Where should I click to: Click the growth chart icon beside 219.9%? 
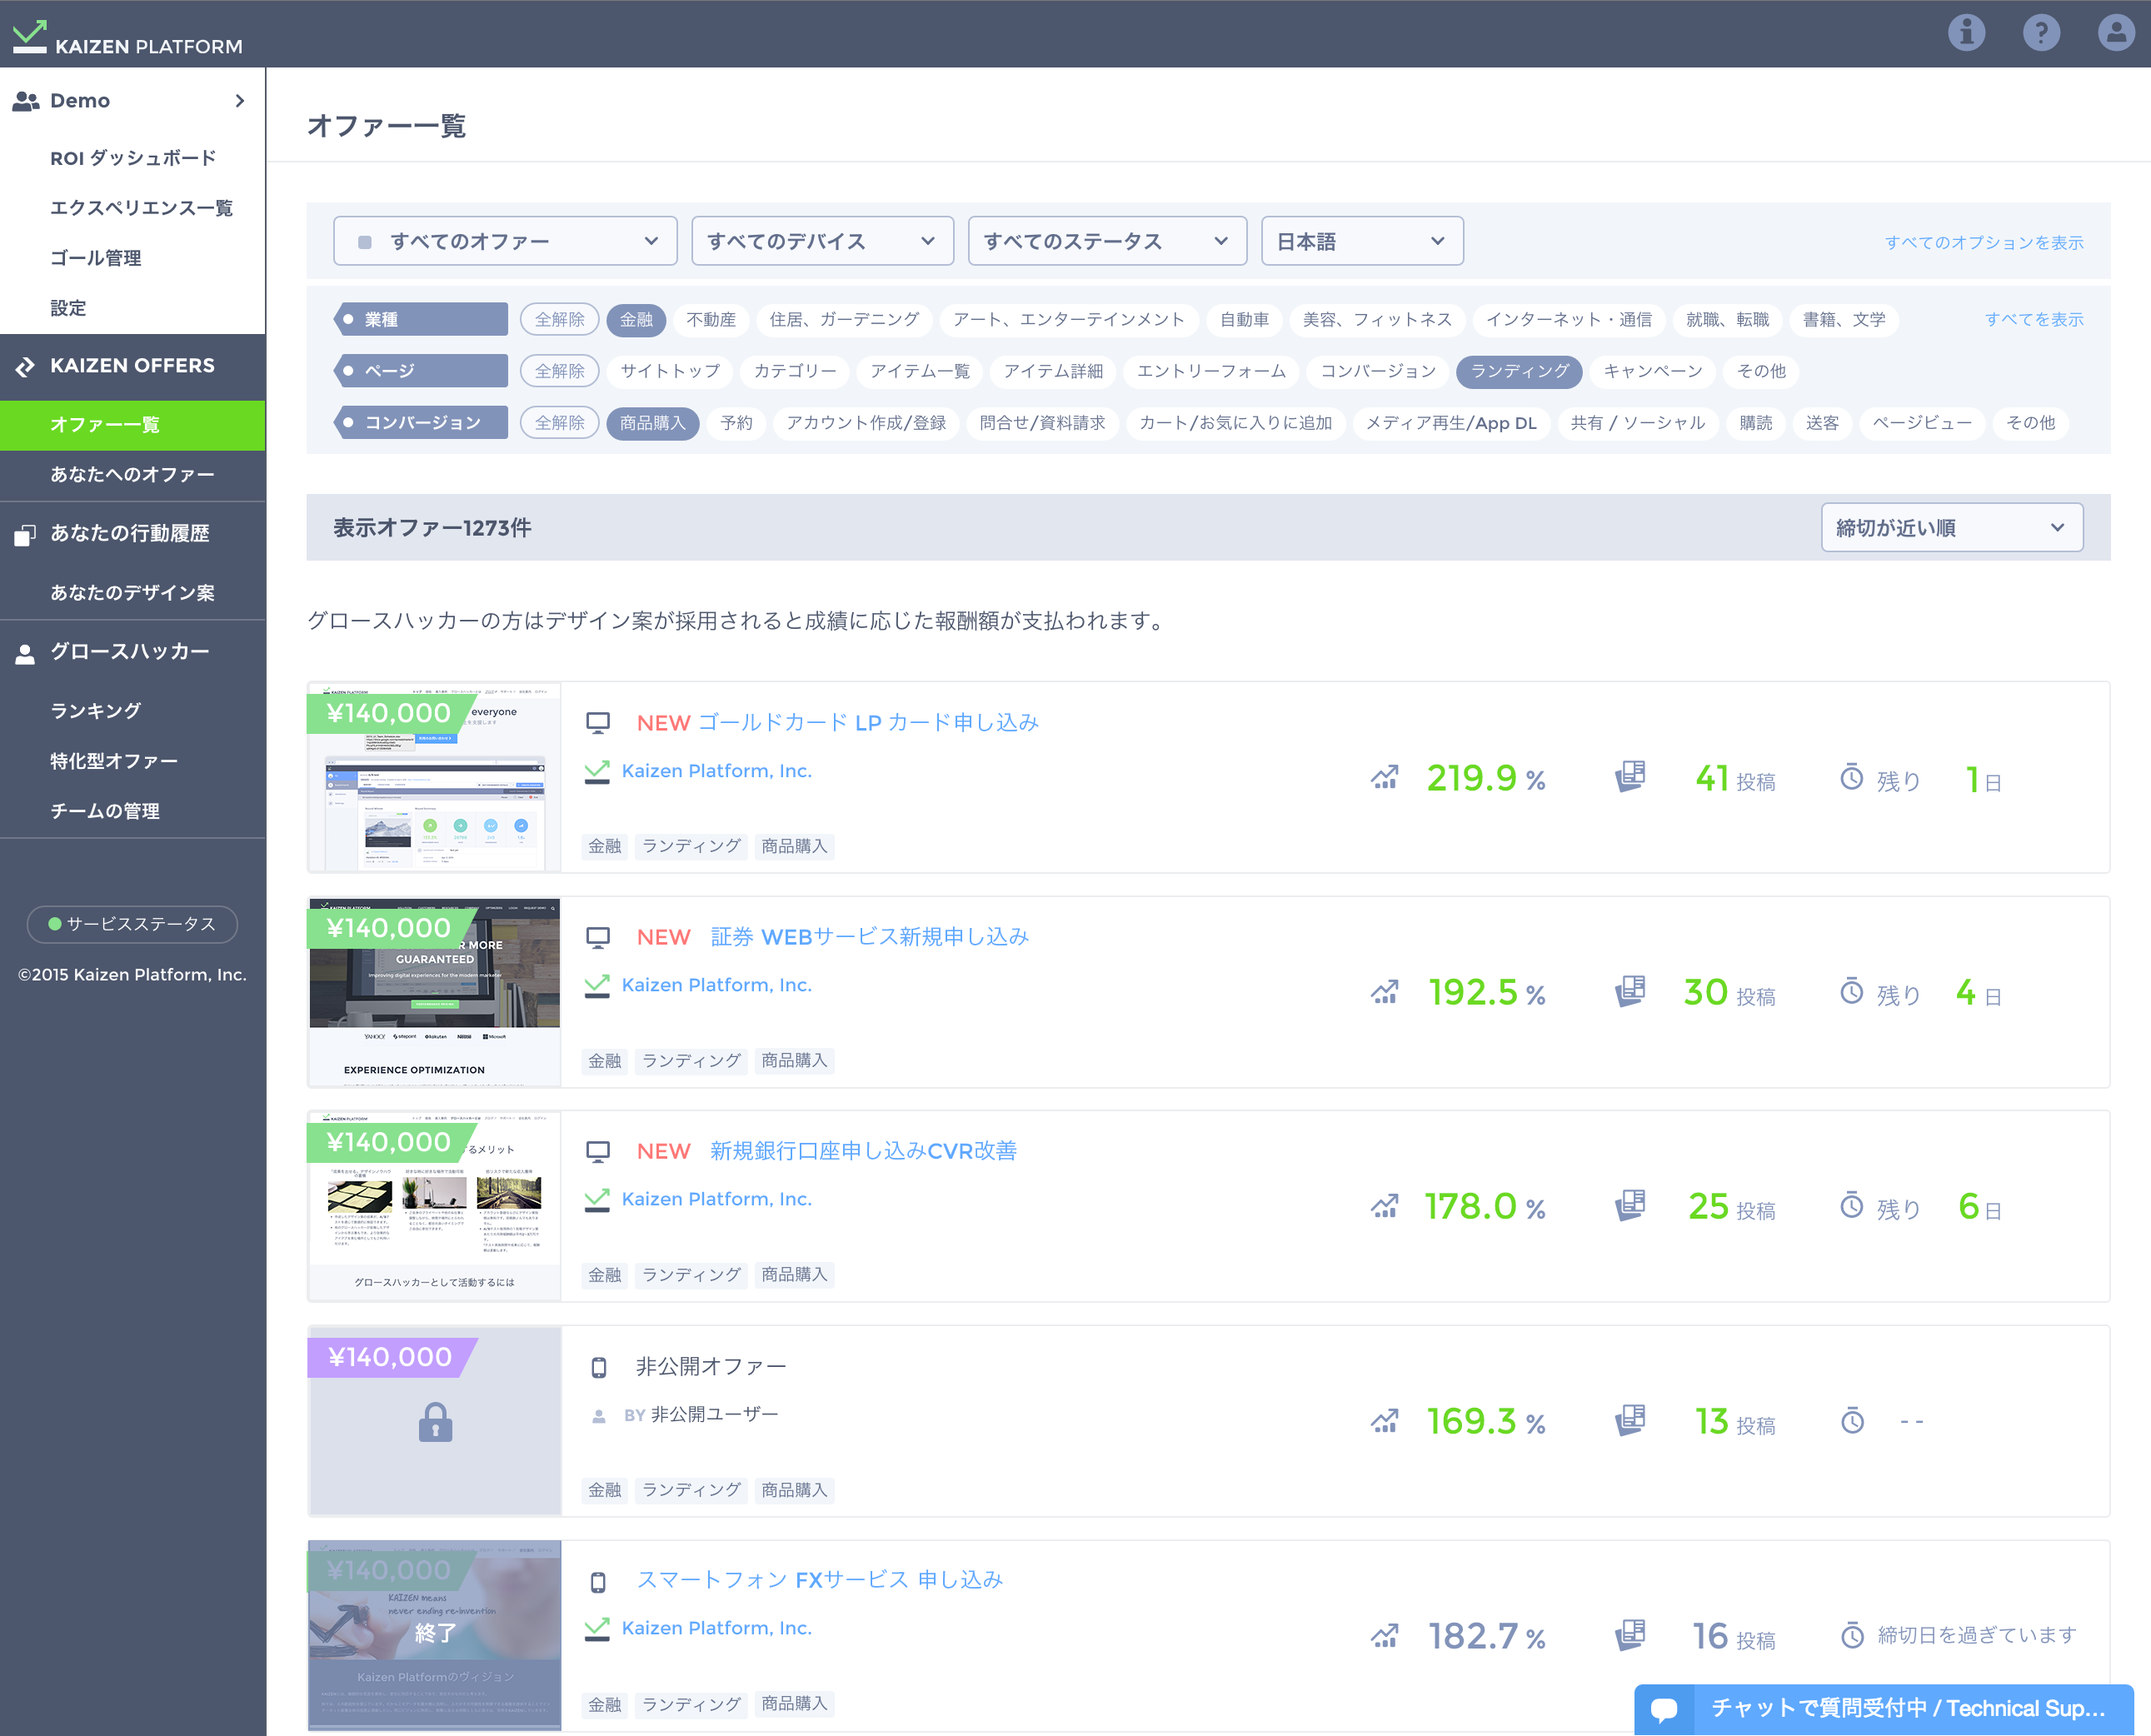[1384, 778]
